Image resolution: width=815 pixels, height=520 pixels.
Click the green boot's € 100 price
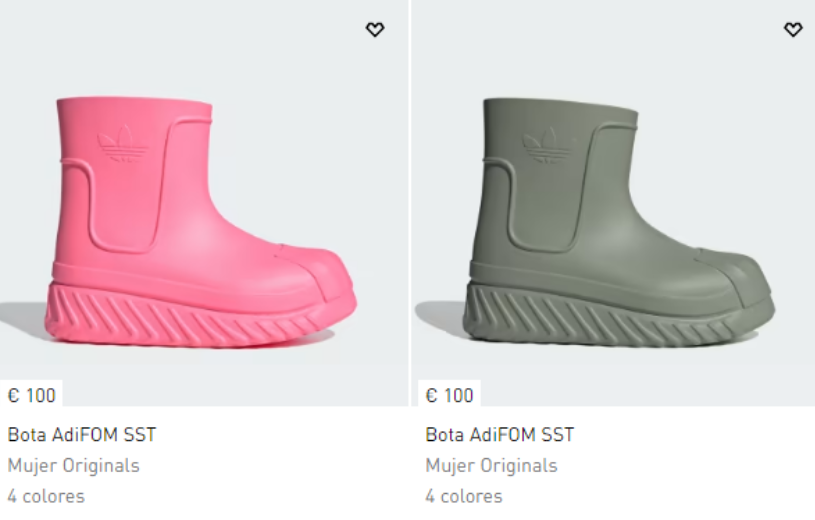coord(449,395)
